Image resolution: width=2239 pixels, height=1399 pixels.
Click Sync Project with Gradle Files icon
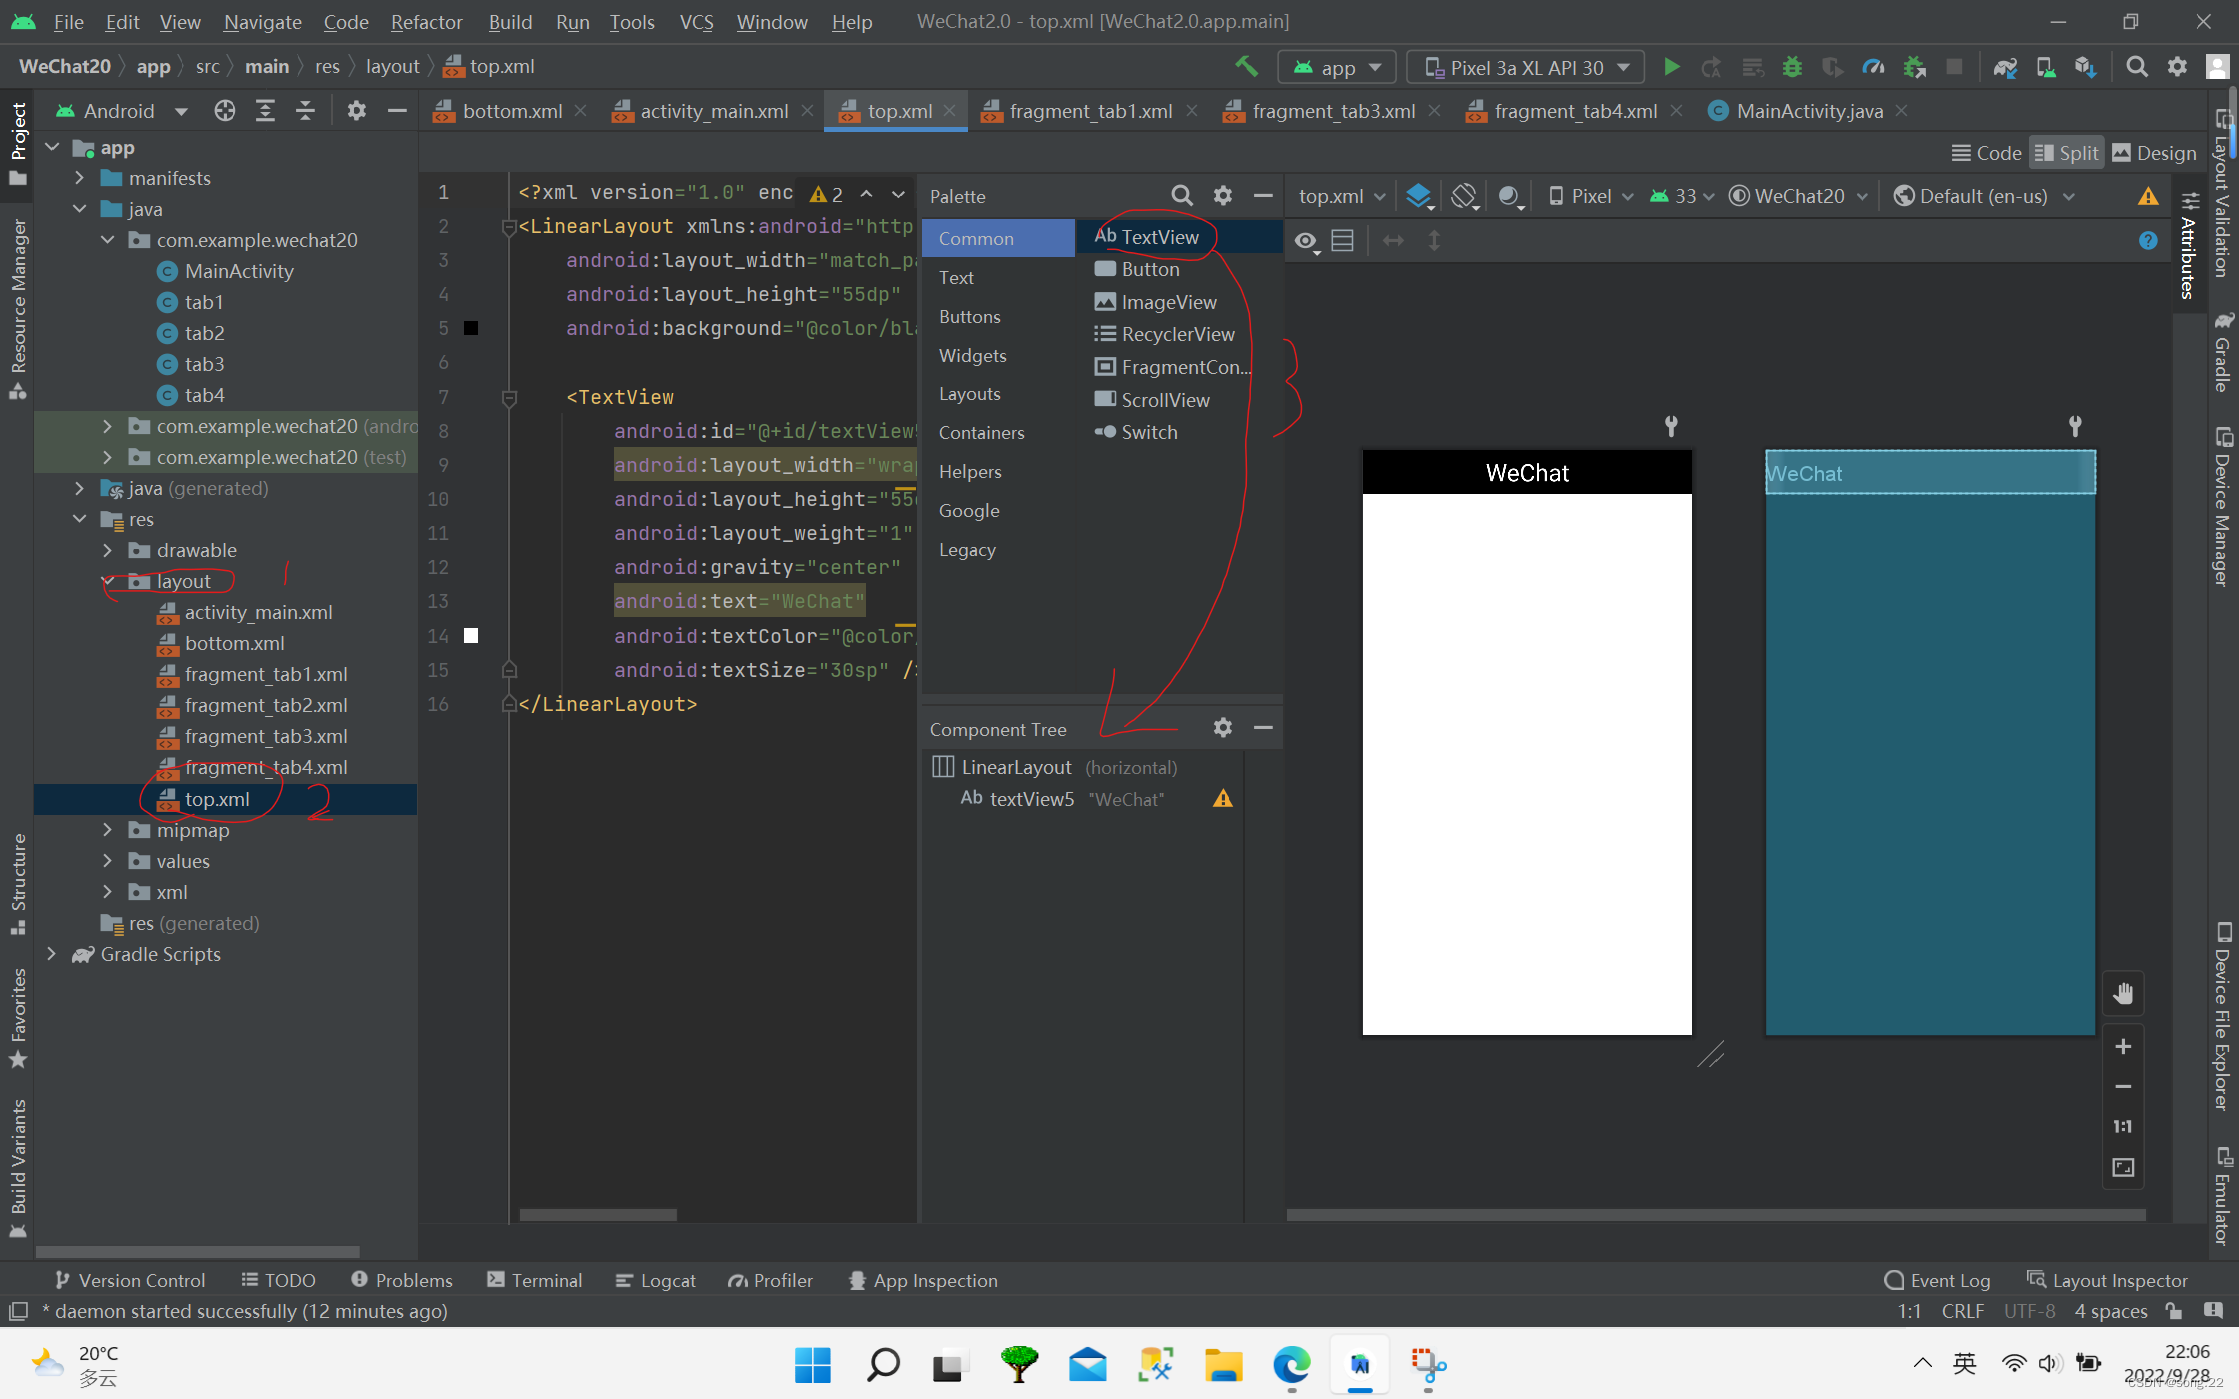pyautogui.click(x=2004, y=67)
